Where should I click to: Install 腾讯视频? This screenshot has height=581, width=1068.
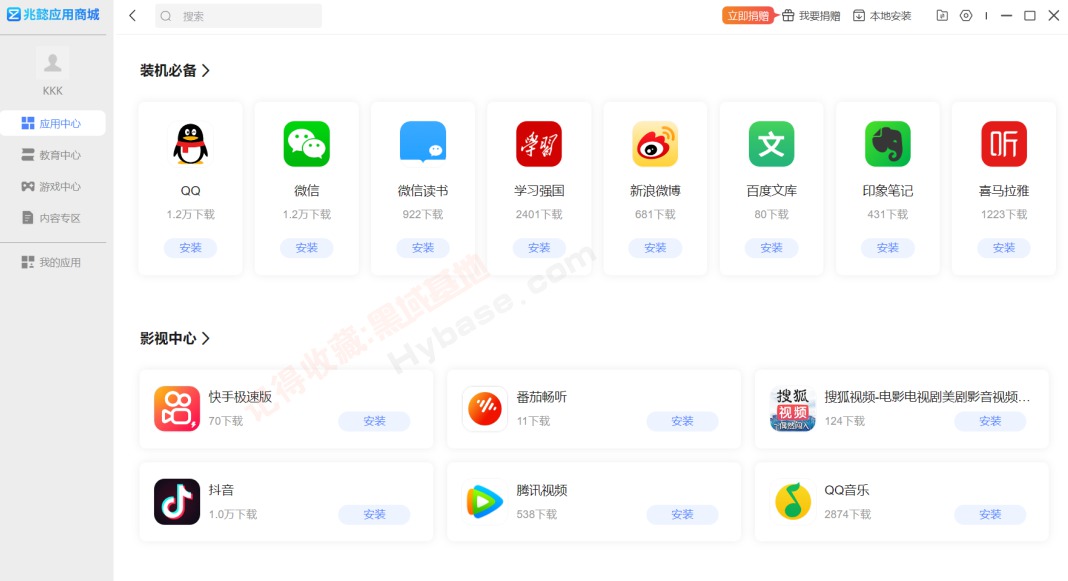pos(682,514)
